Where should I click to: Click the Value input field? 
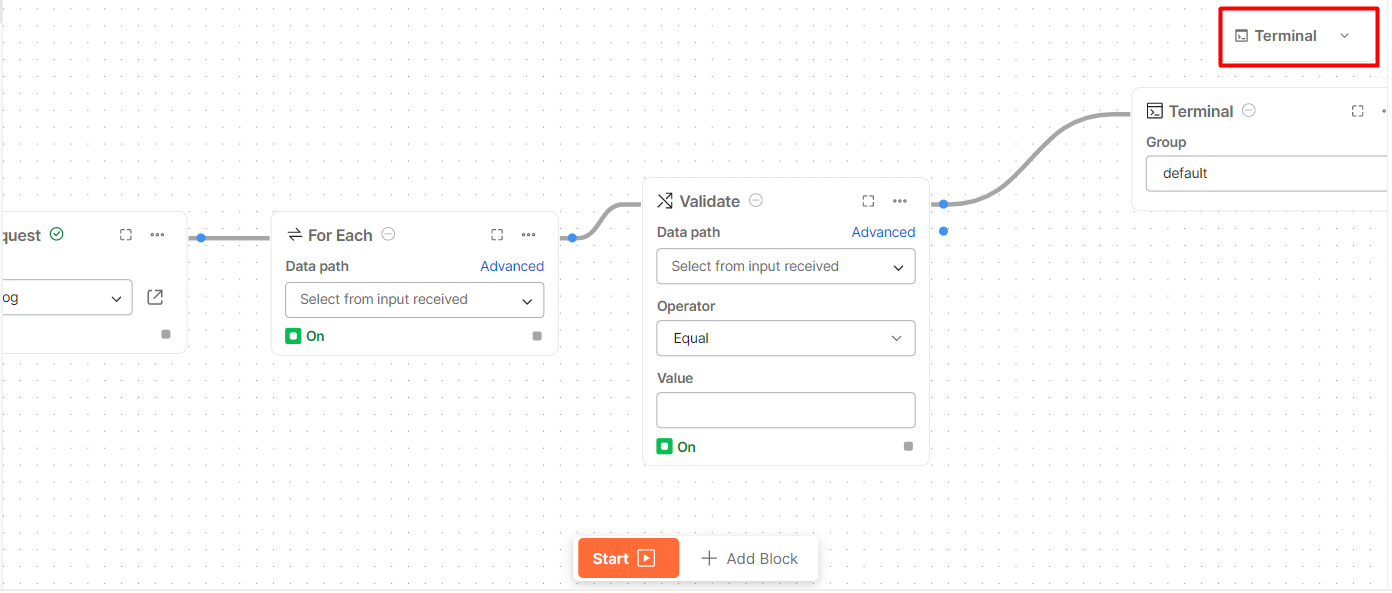pyautogui.click(x=786, y=410)
